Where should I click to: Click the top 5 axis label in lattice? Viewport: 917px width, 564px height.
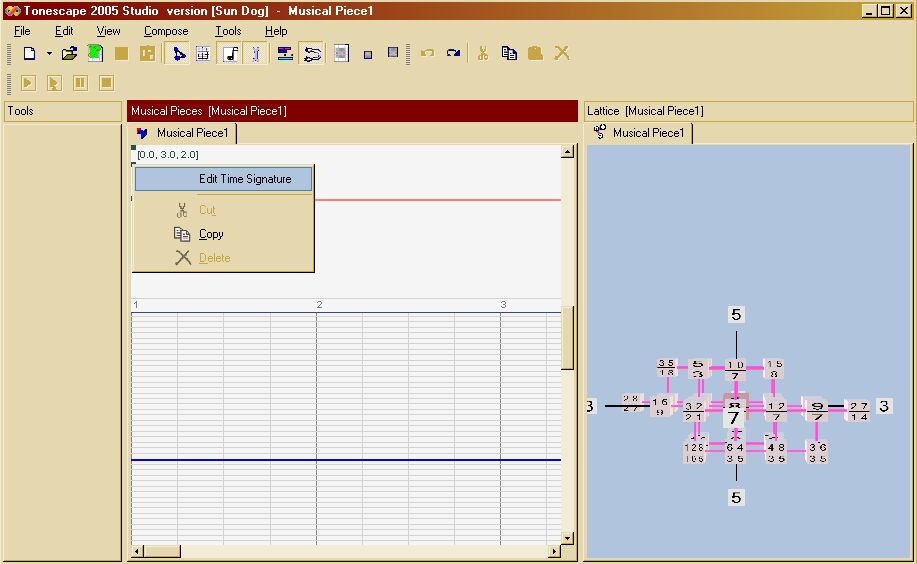tap(736, 315)
